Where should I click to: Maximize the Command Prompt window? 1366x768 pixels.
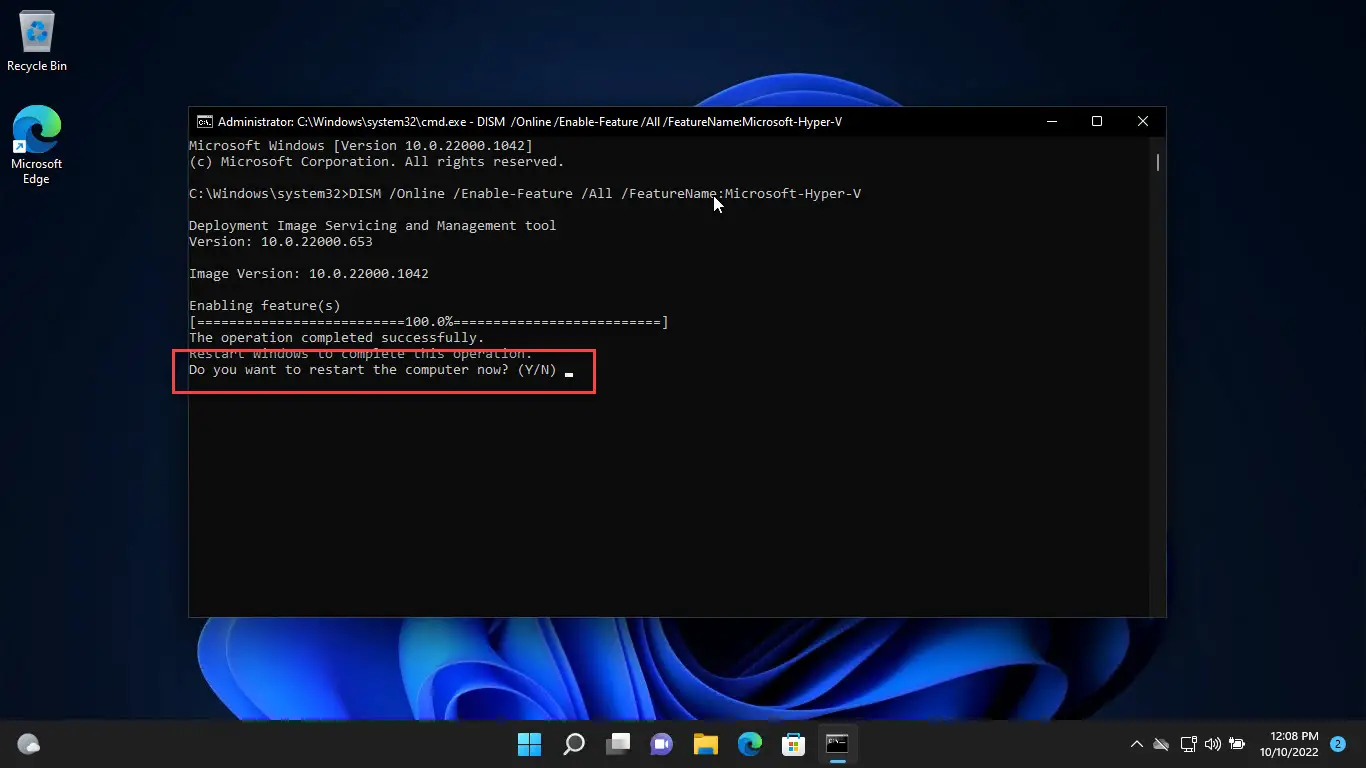1097,122
